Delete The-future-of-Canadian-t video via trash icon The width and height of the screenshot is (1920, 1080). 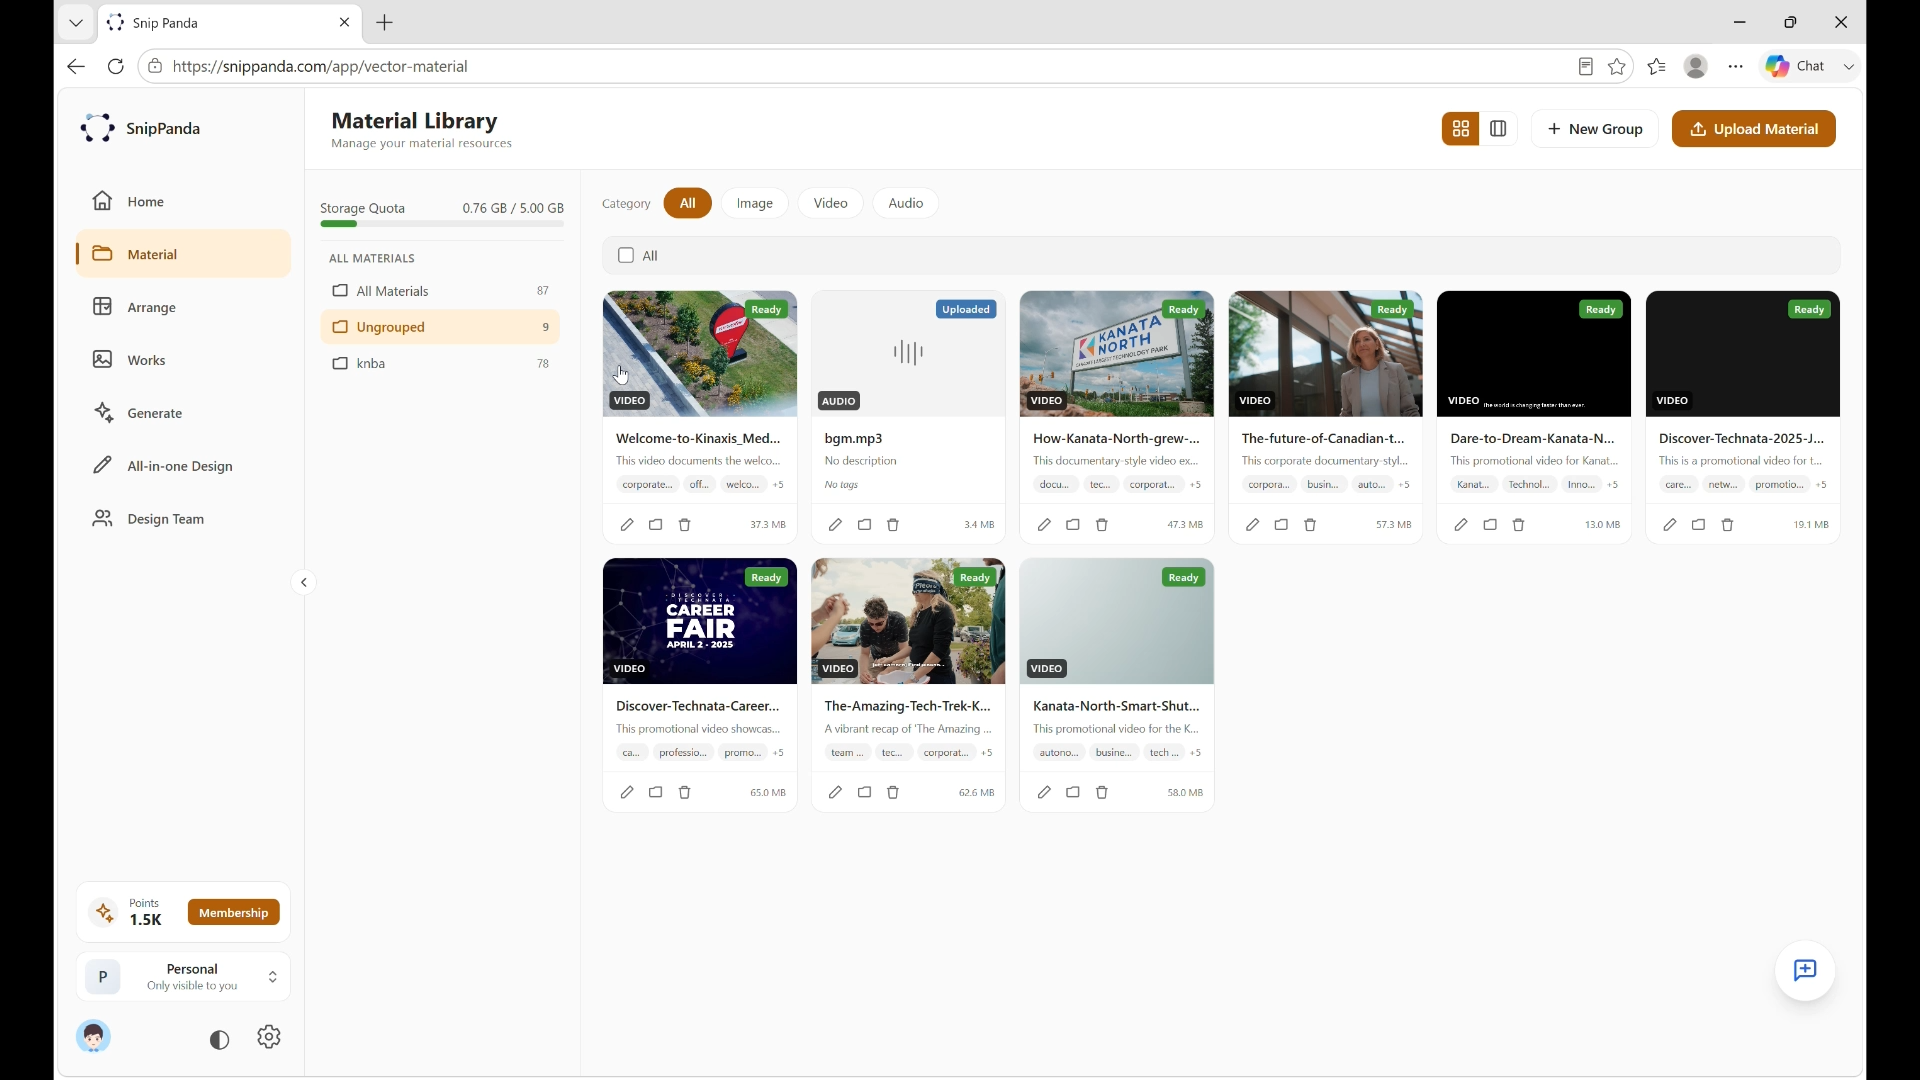click(1310, 525)
